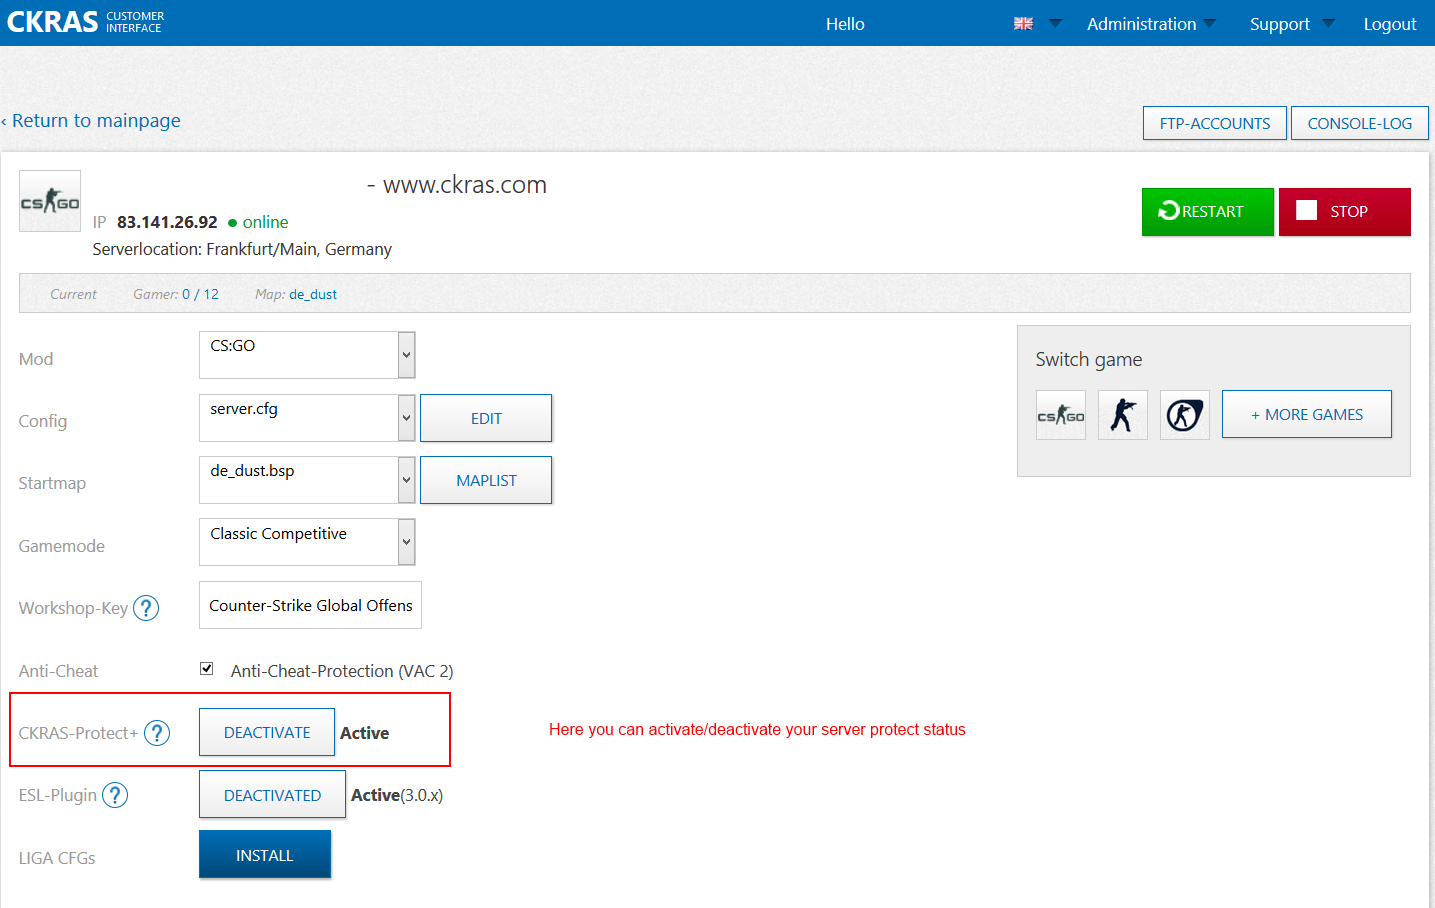
Task: Open the Mod dropdown showing CS:GO
Action: pyautogui.click(x=307, y=355)
